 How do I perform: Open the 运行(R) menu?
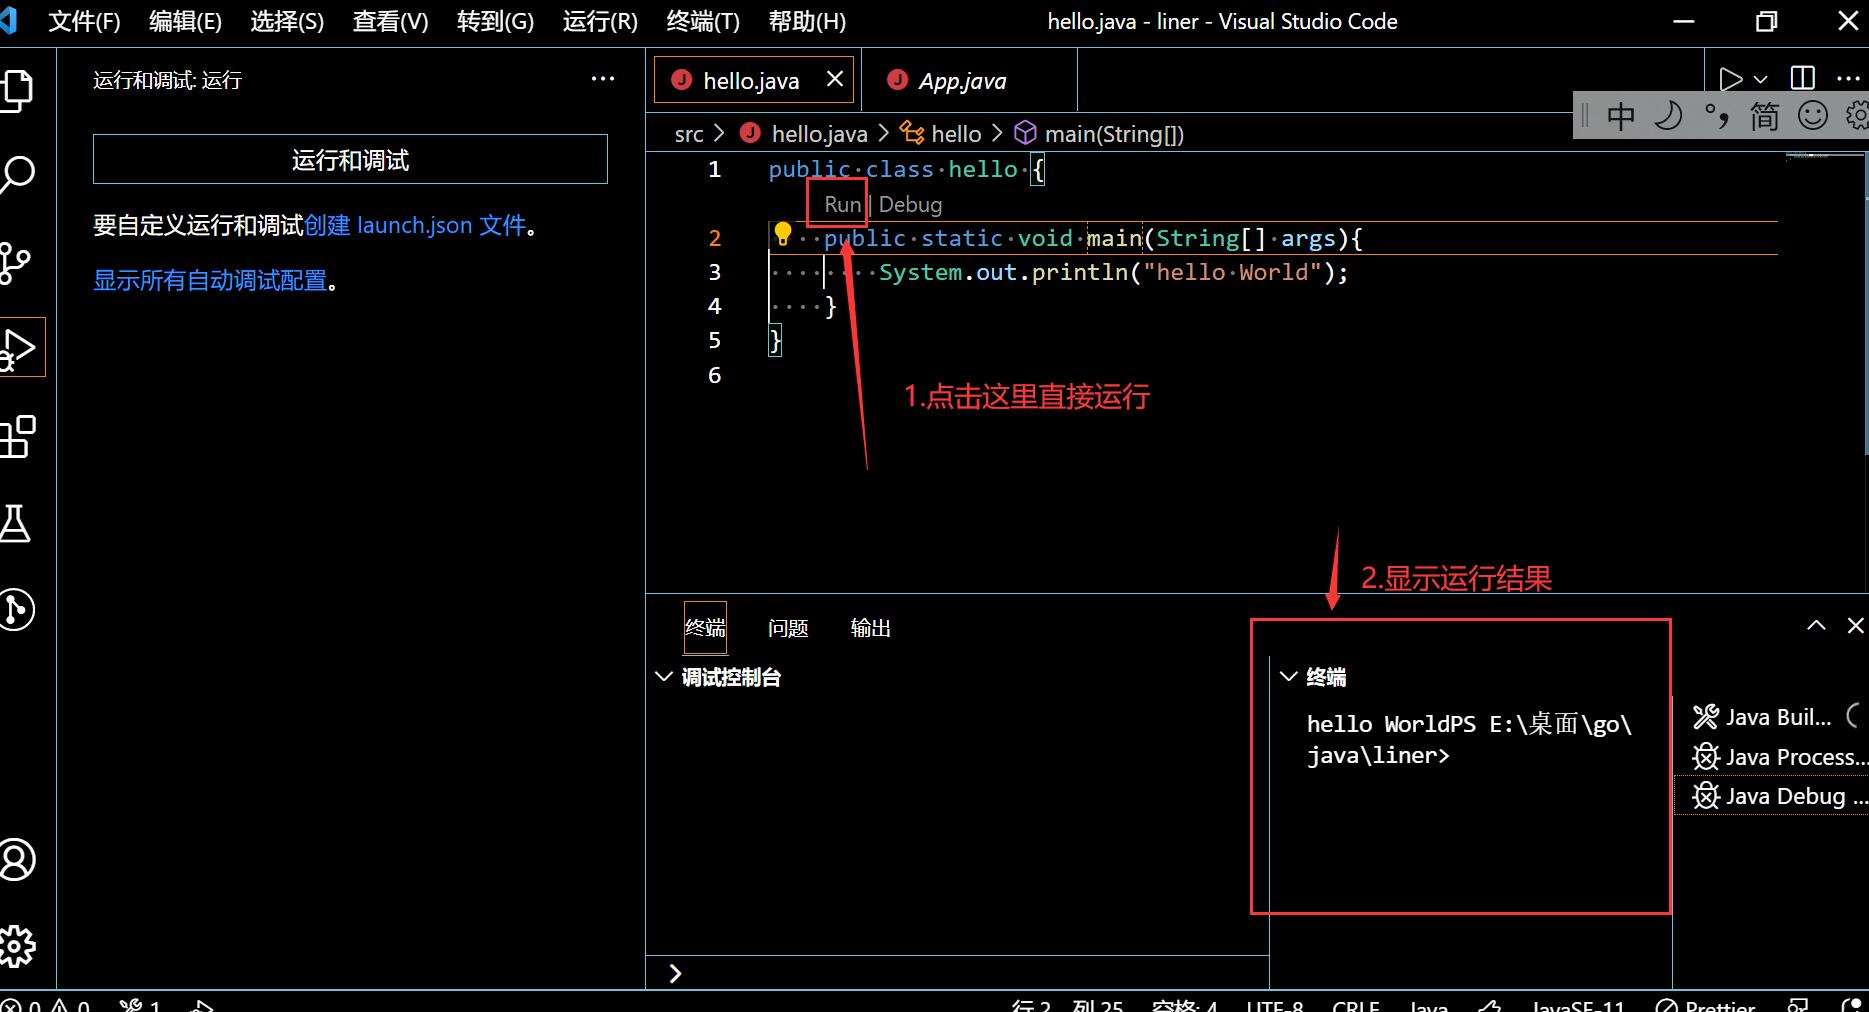pyautogui.click(x=598, y=21)
